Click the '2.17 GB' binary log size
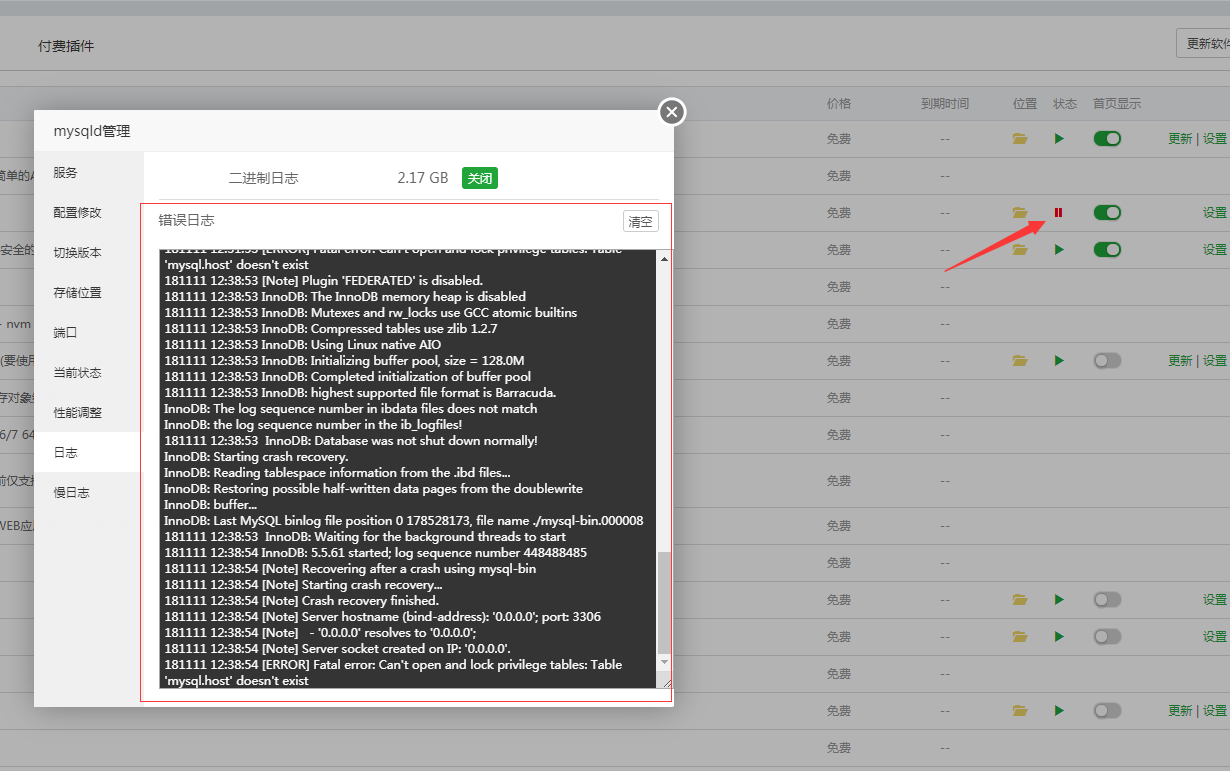 click(422, 178)
